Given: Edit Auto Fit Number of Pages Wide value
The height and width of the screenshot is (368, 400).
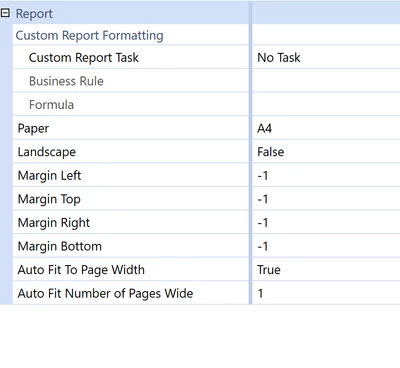Looking at the screenshot, I should [x=326, y=293].
